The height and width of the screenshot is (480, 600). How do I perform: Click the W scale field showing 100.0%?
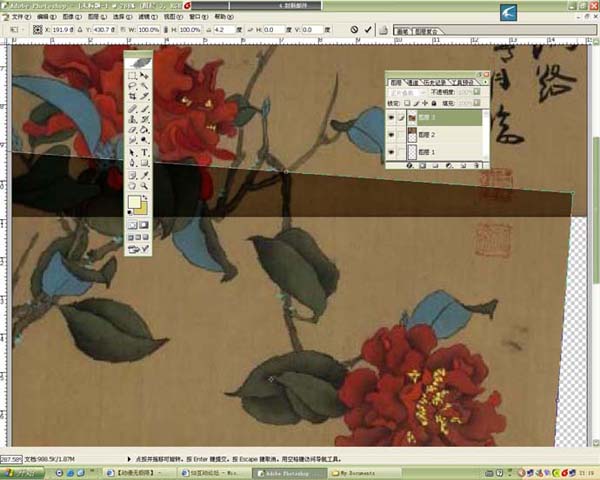point(148,29)
